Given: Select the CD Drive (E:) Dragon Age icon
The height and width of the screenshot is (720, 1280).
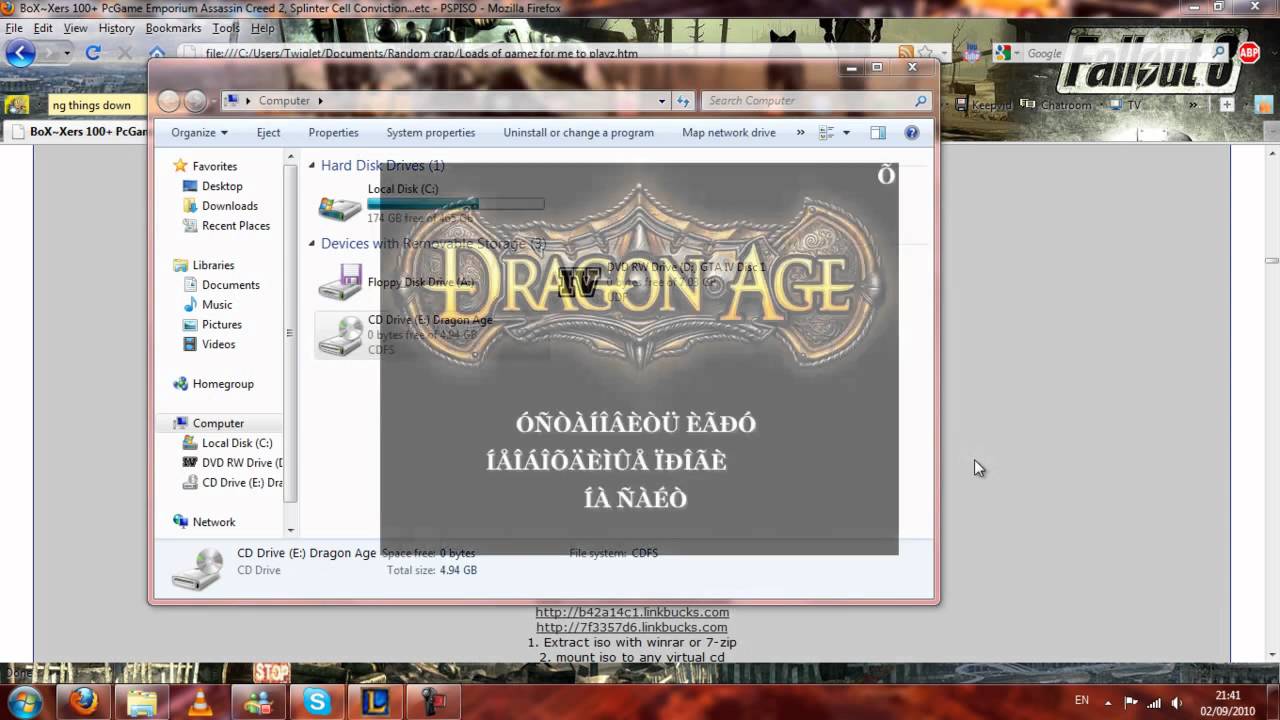Looking at the screenshot, I should coord(340,336).
